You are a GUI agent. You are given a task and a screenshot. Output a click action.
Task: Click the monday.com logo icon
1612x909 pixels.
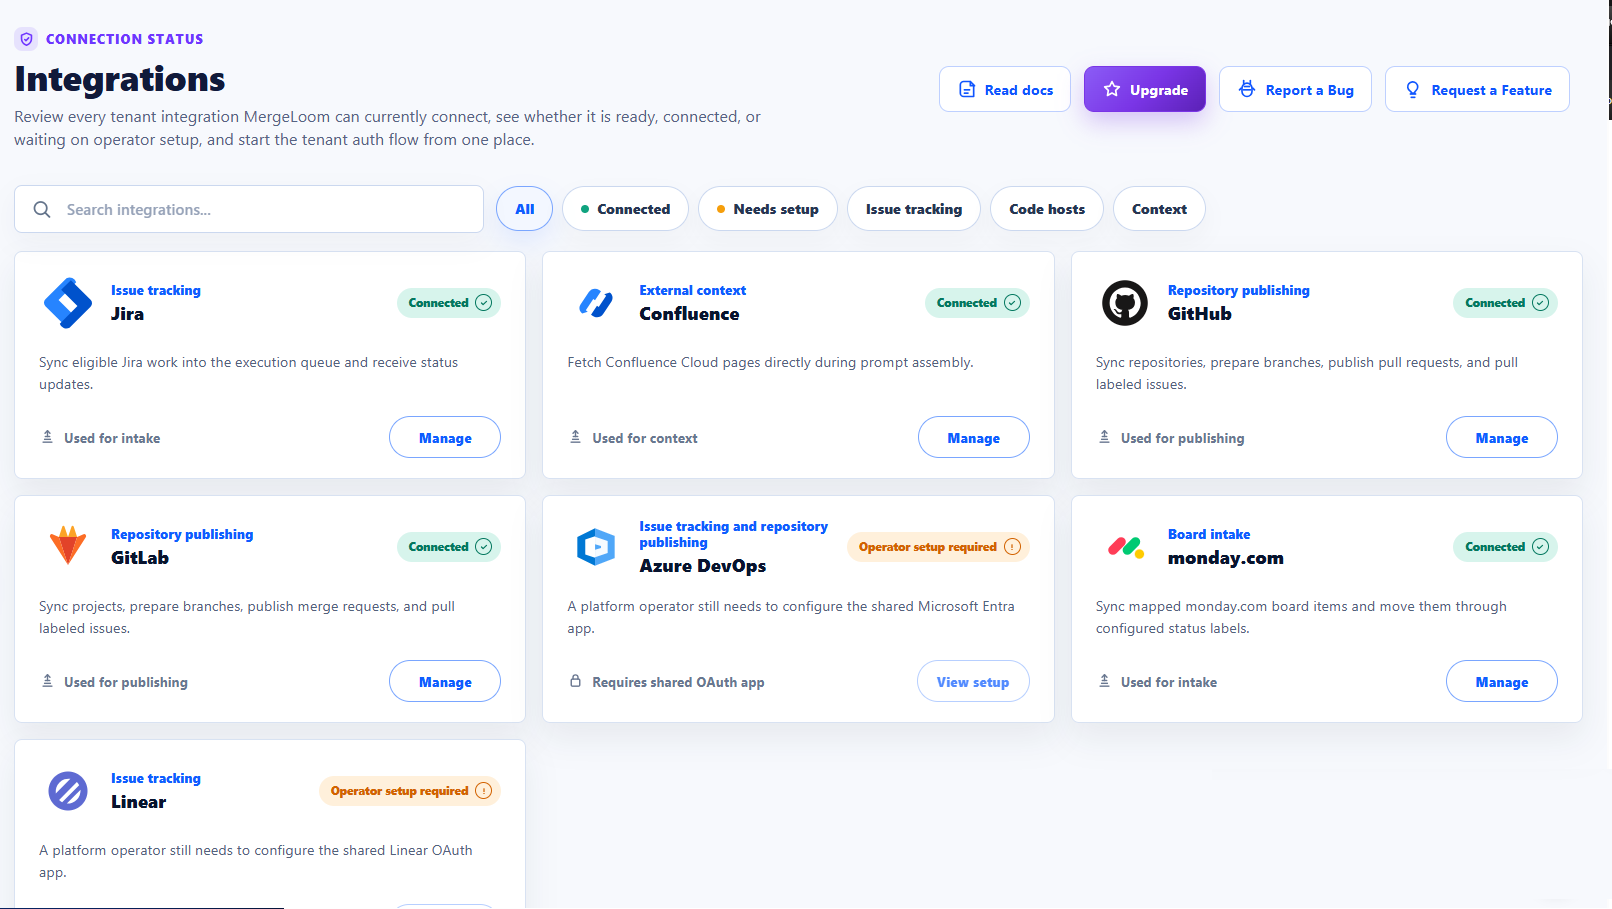tap(1126, 547)
